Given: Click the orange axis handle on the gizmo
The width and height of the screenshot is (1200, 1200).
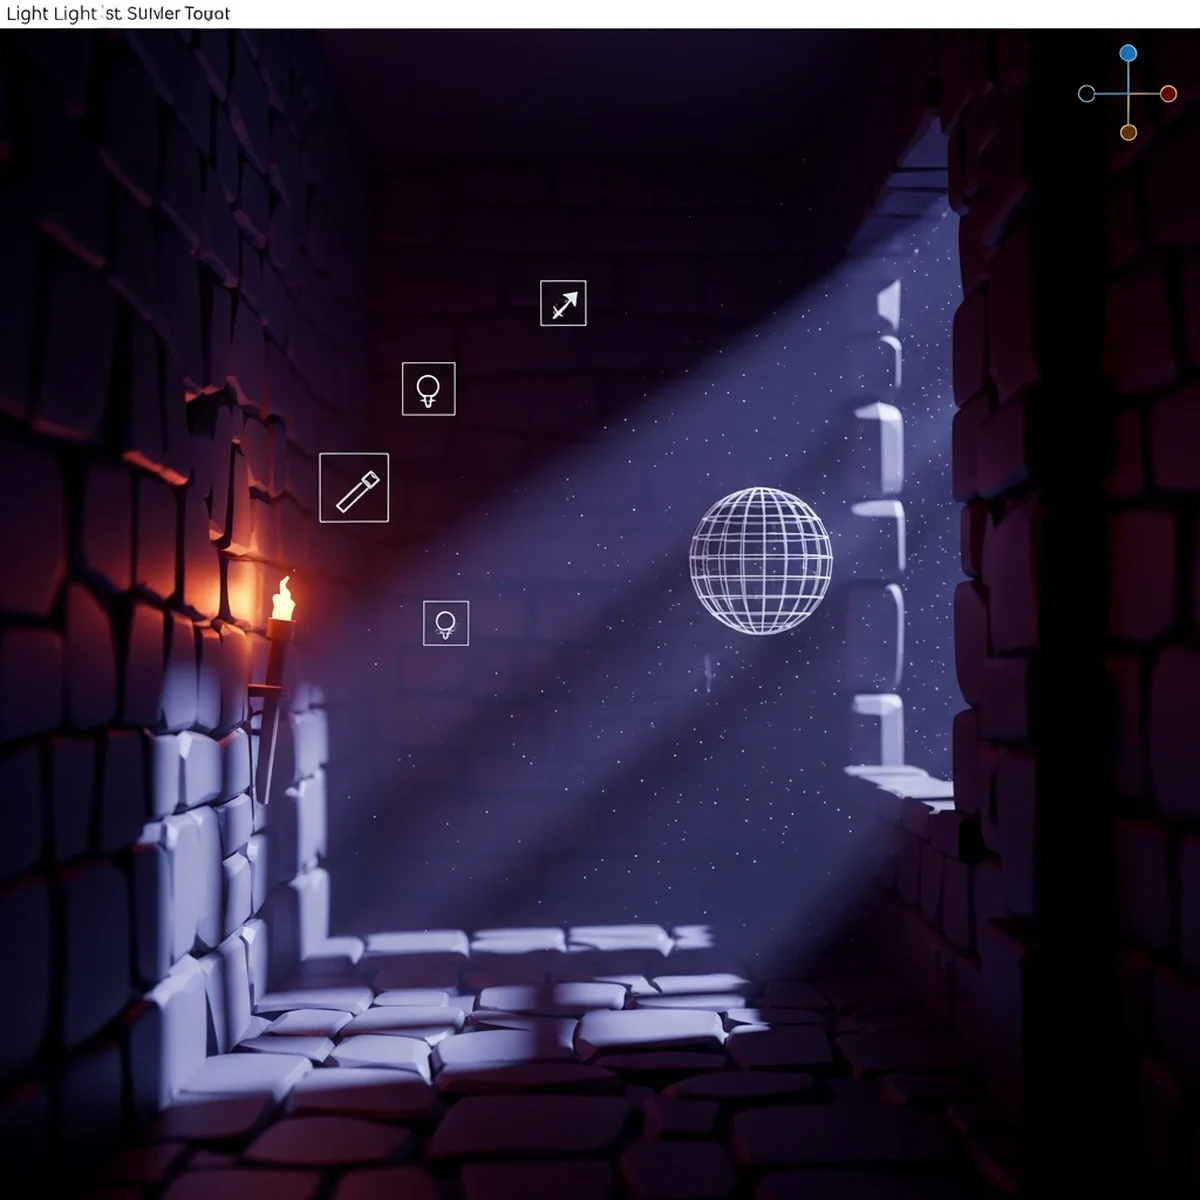Looking at the screenshot, I should pyautogui.click(x=1128, y=133).
